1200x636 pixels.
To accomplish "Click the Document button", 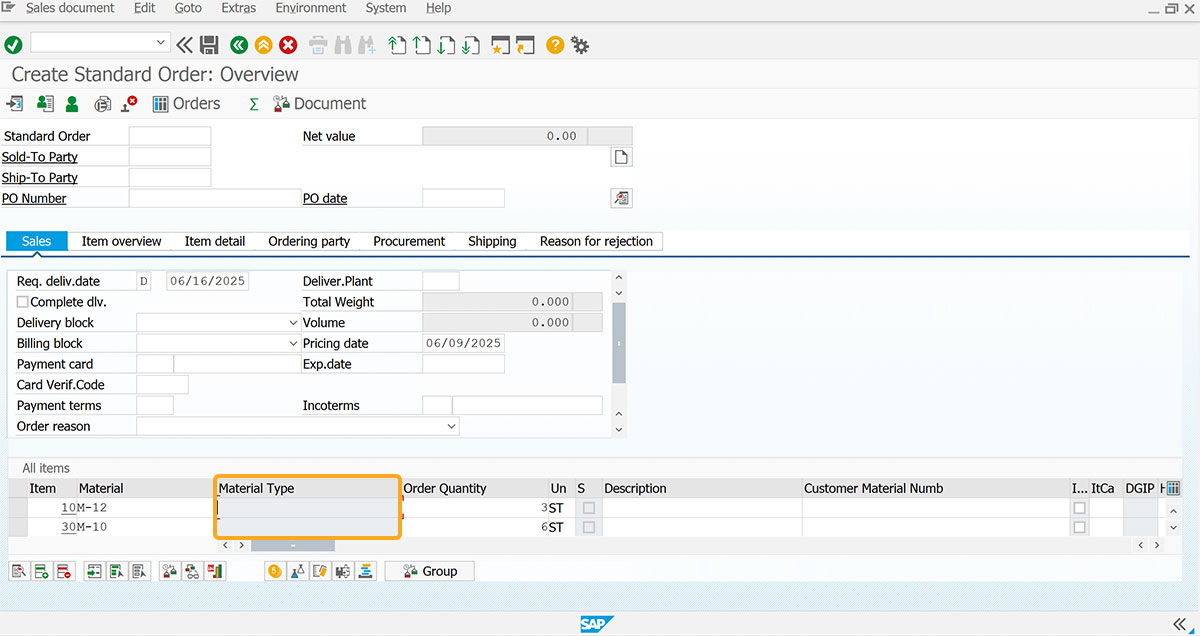I will coord(320,104).
